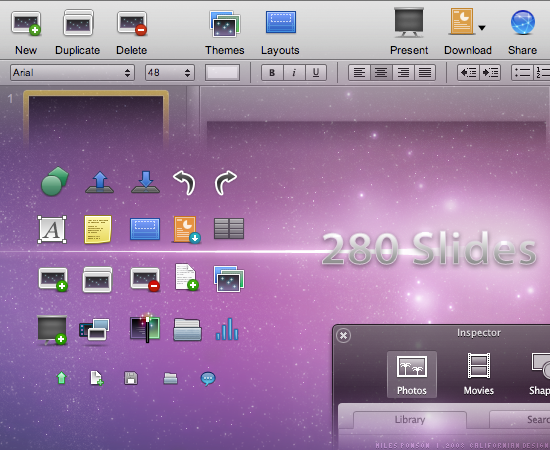Apply a numbered list
Viewport: 550px width, 450px height.
point(542,73)
